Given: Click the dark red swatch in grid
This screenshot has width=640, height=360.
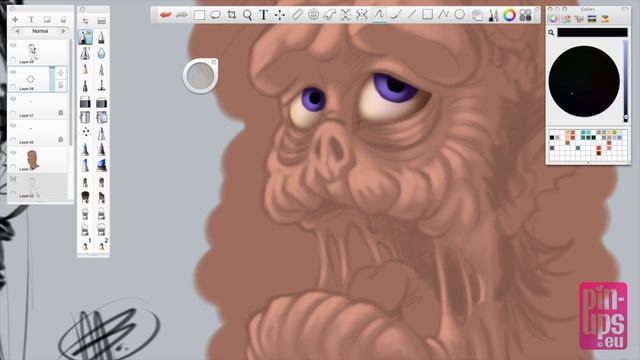Looking at the screenshot, I should (599, 153).
